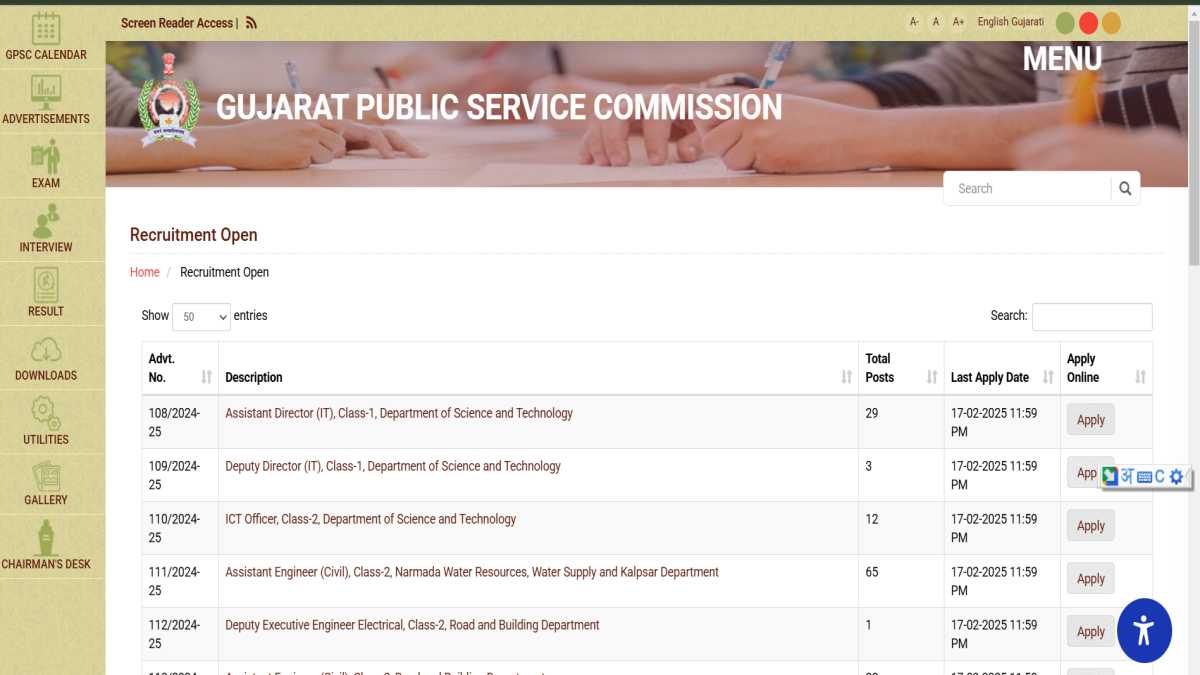Open Deputy Executive Engineer Electrical description link
1200x675 pixels.
(412, 625)
